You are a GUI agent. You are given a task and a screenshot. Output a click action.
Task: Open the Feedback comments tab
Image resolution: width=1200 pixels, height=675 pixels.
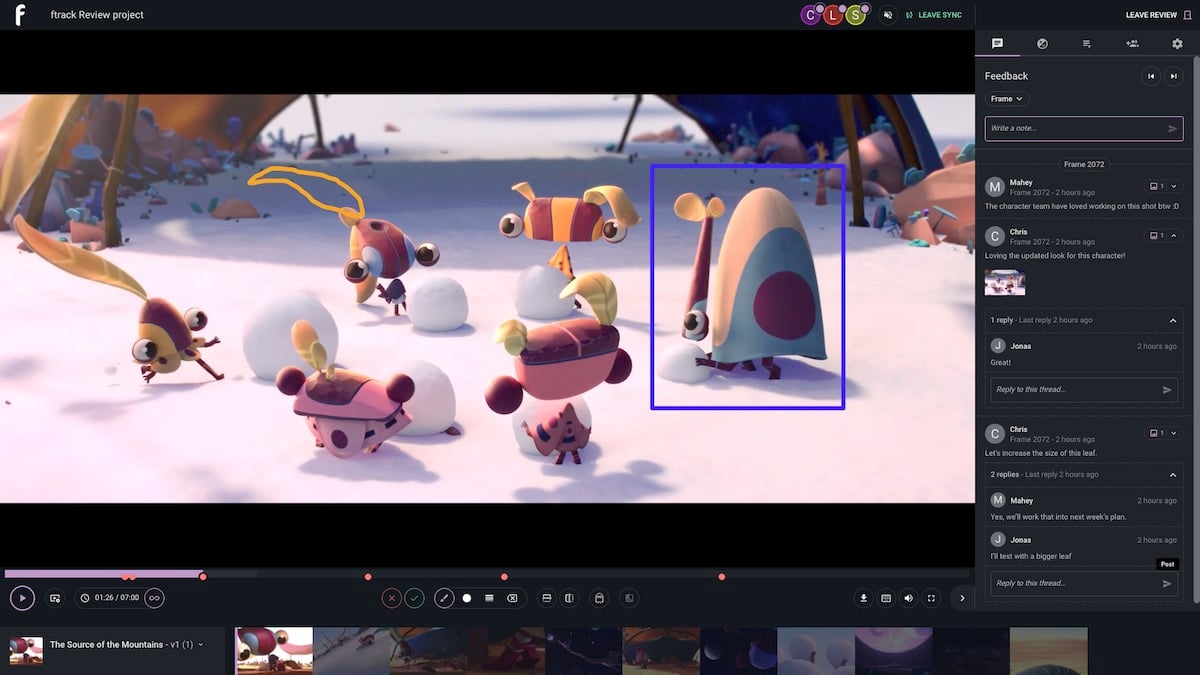997,43
